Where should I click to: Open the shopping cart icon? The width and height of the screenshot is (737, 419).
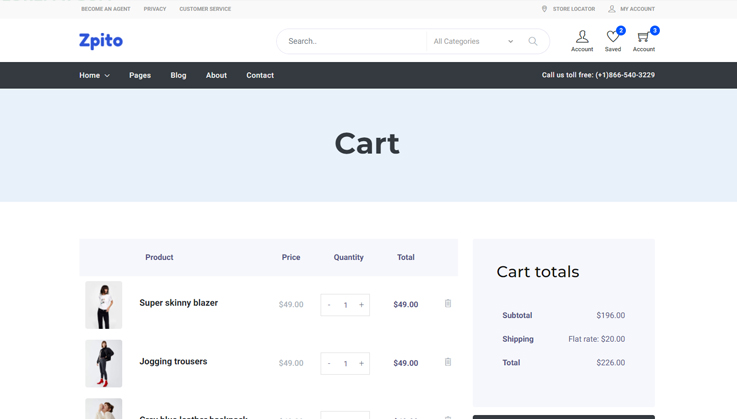(x=643, y=37)
